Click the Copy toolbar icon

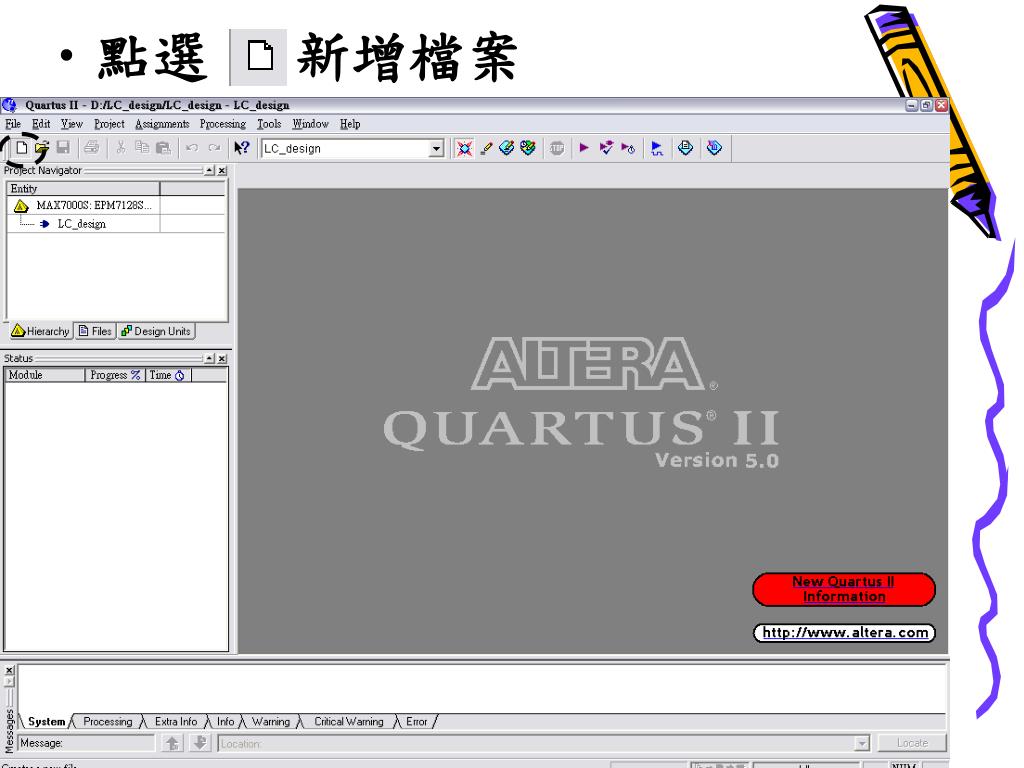coord(142,148)
